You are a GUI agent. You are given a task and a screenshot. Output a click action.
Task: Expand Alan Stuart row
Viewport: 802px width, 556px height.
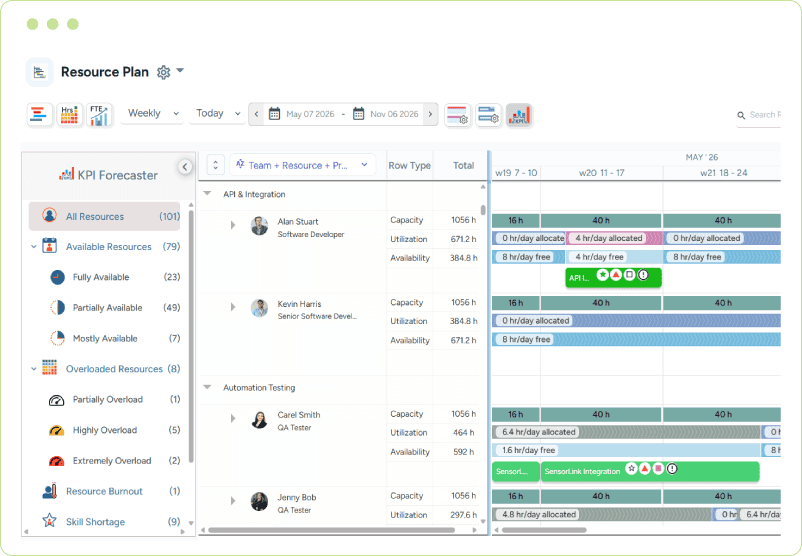233,225
